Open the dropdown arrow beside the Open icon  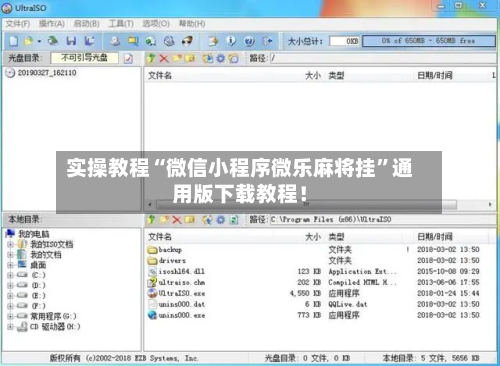(39, 41)
